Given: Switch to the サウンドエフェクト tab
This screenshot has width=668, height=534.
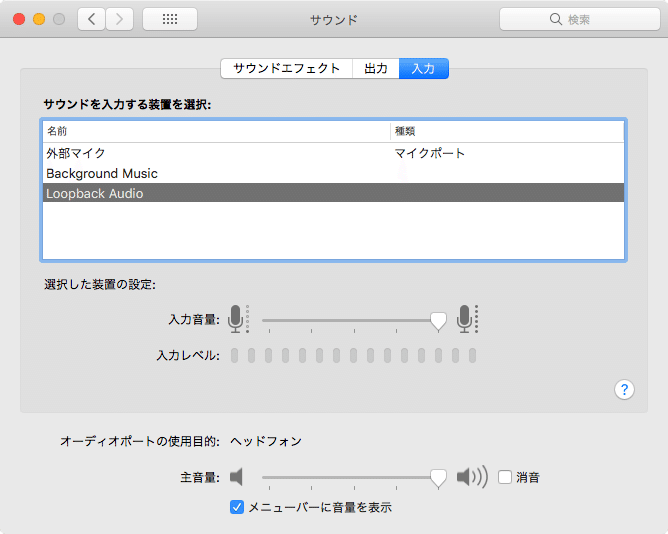Looking at the screenshot, I should click(287, 69).
